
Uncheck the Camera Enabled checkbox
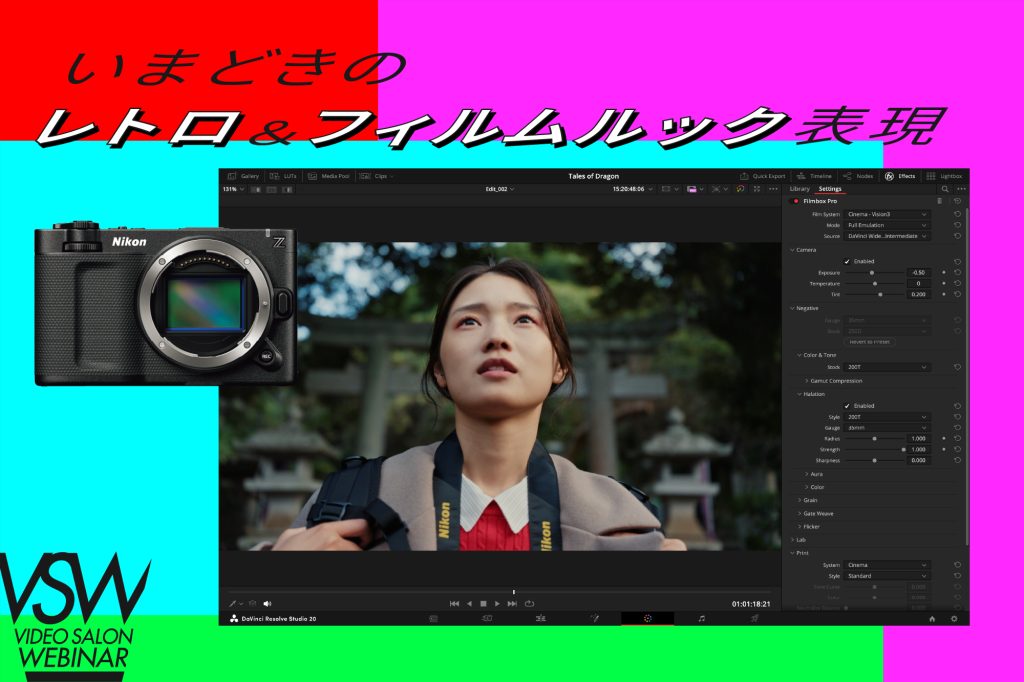847,261
